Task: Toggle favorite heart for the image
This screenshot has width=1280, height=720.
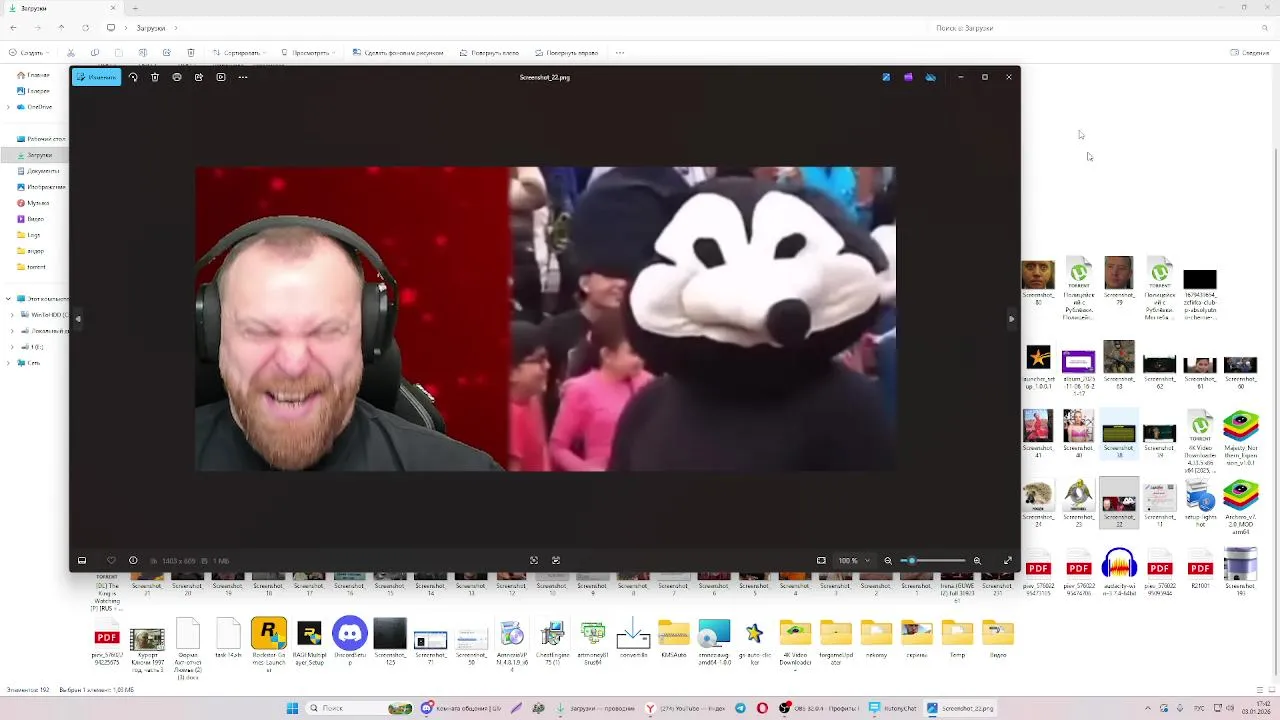Action: 111,561
